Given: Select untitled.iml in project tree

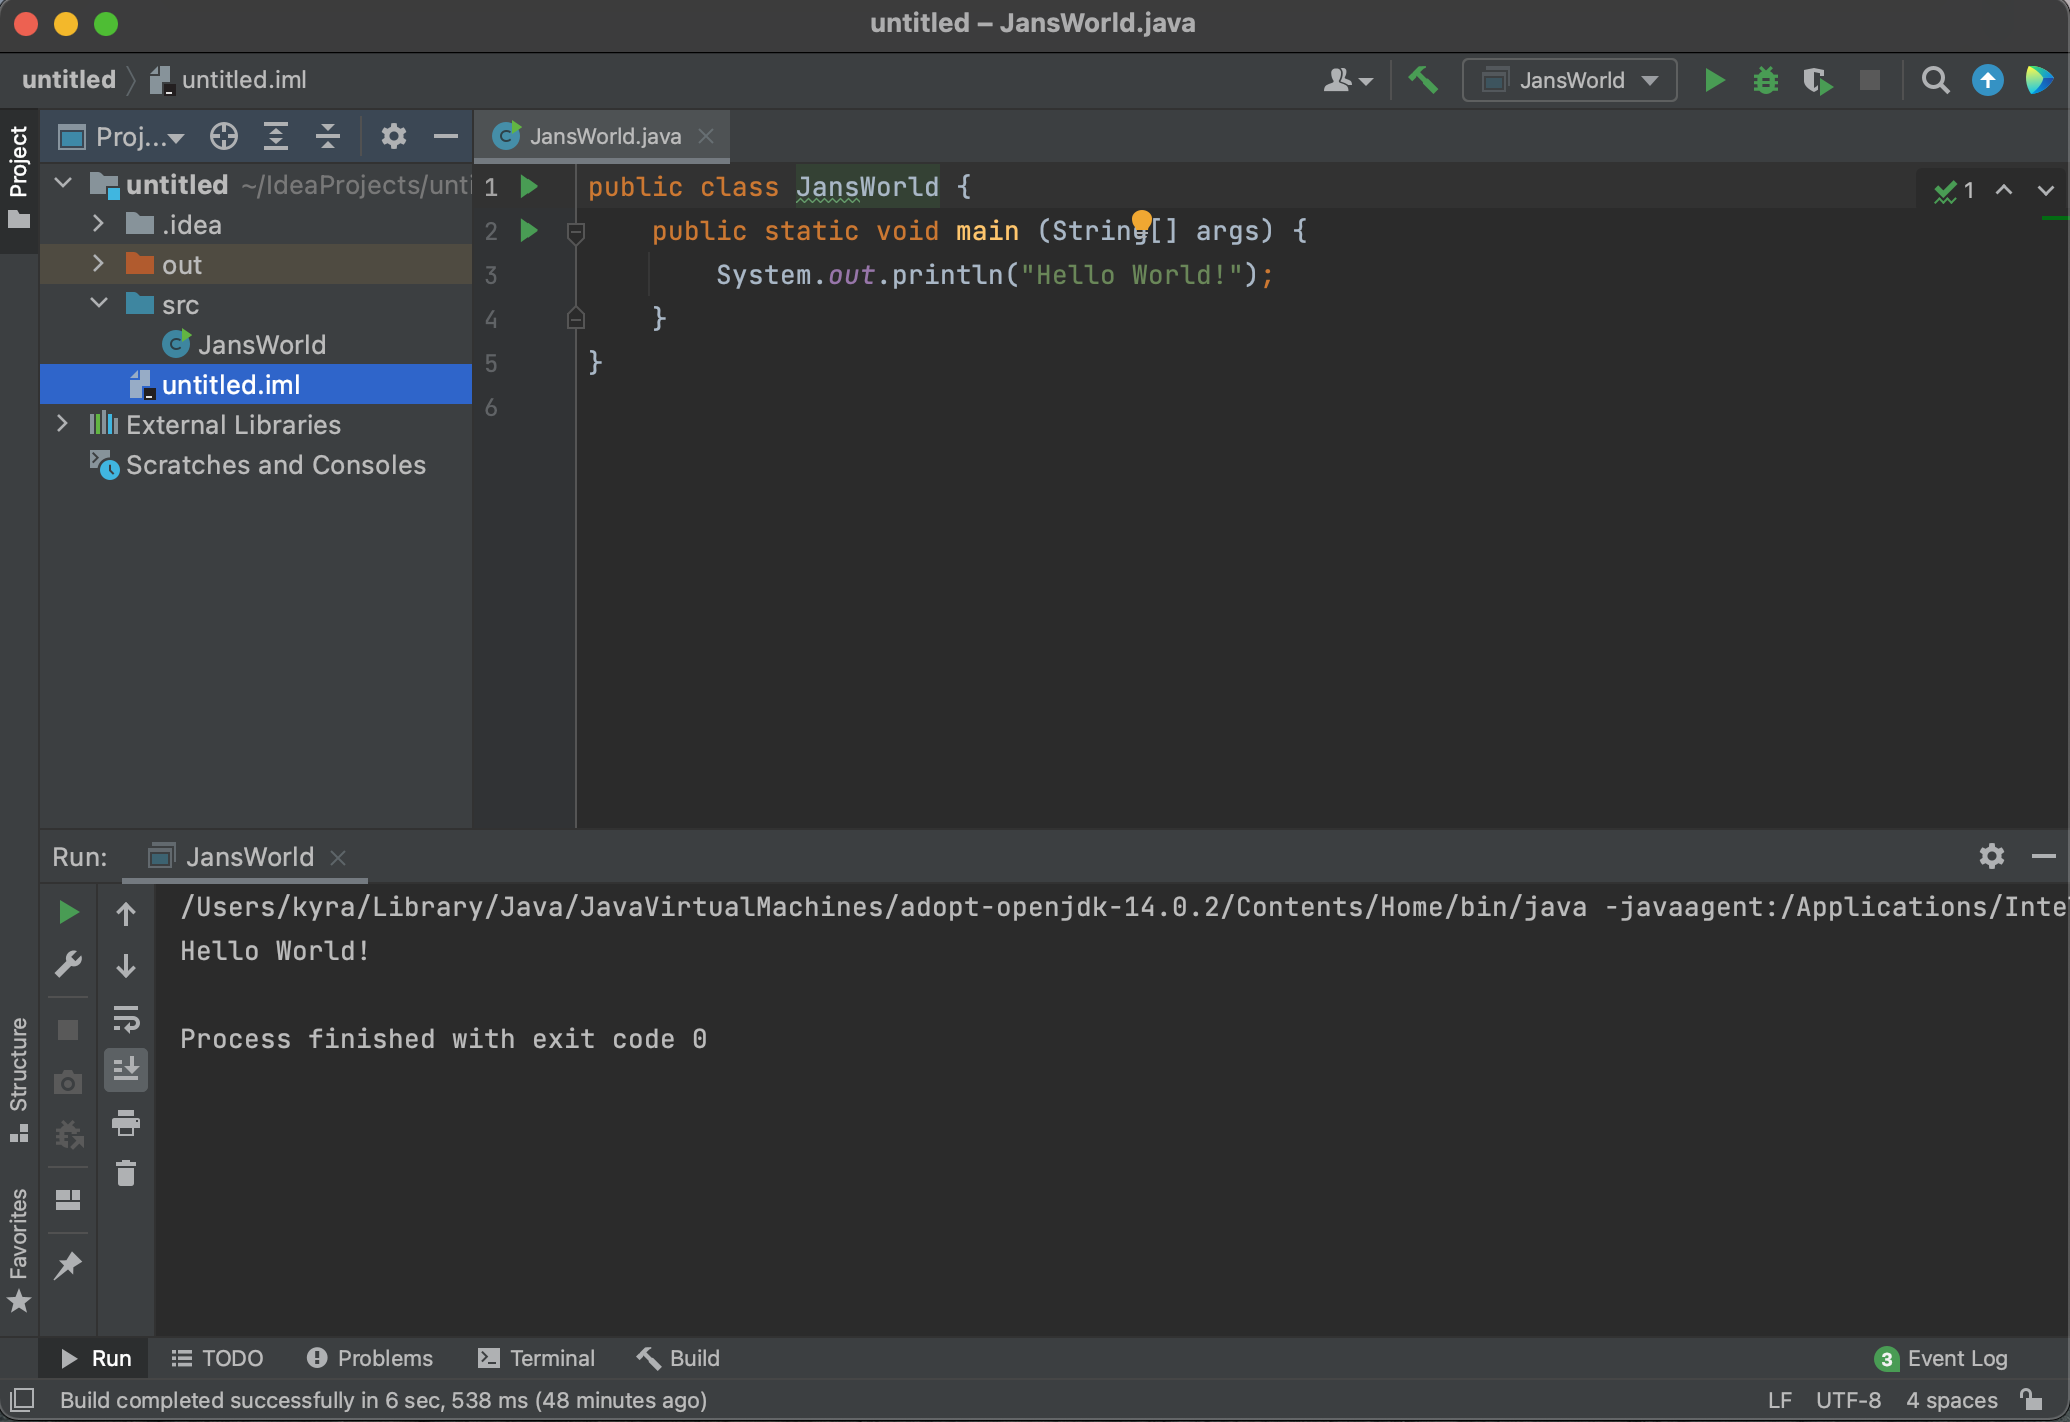Looking at the screenshot, I should point(256,384).
